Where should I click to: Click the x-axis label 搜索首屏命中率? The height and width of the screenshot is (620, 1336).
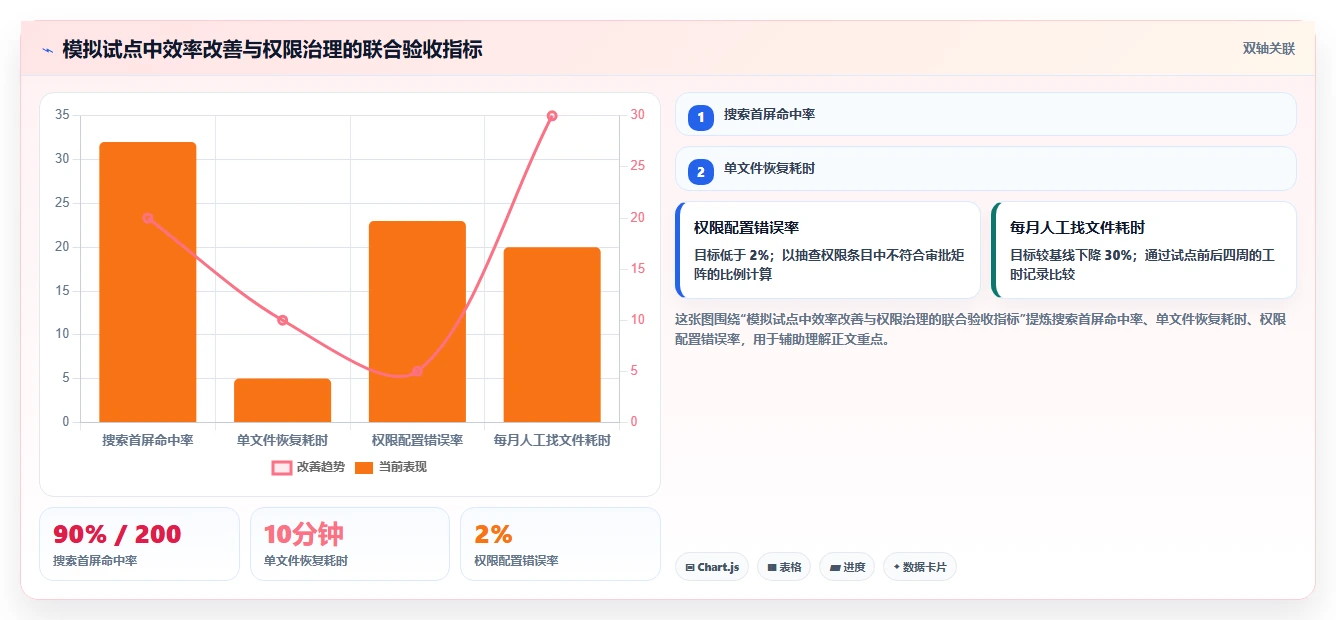(x=148, y=440)
